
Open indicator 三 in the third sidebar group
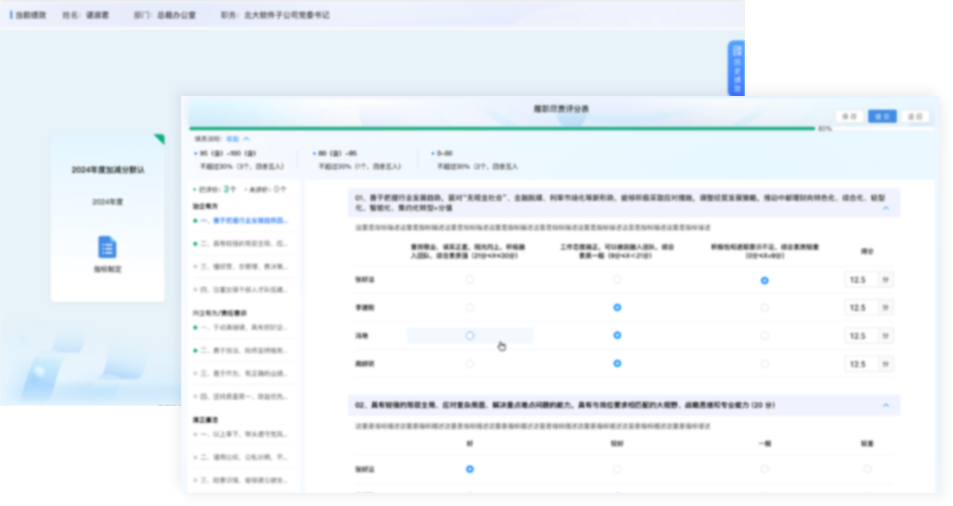(x=242, y=480)
